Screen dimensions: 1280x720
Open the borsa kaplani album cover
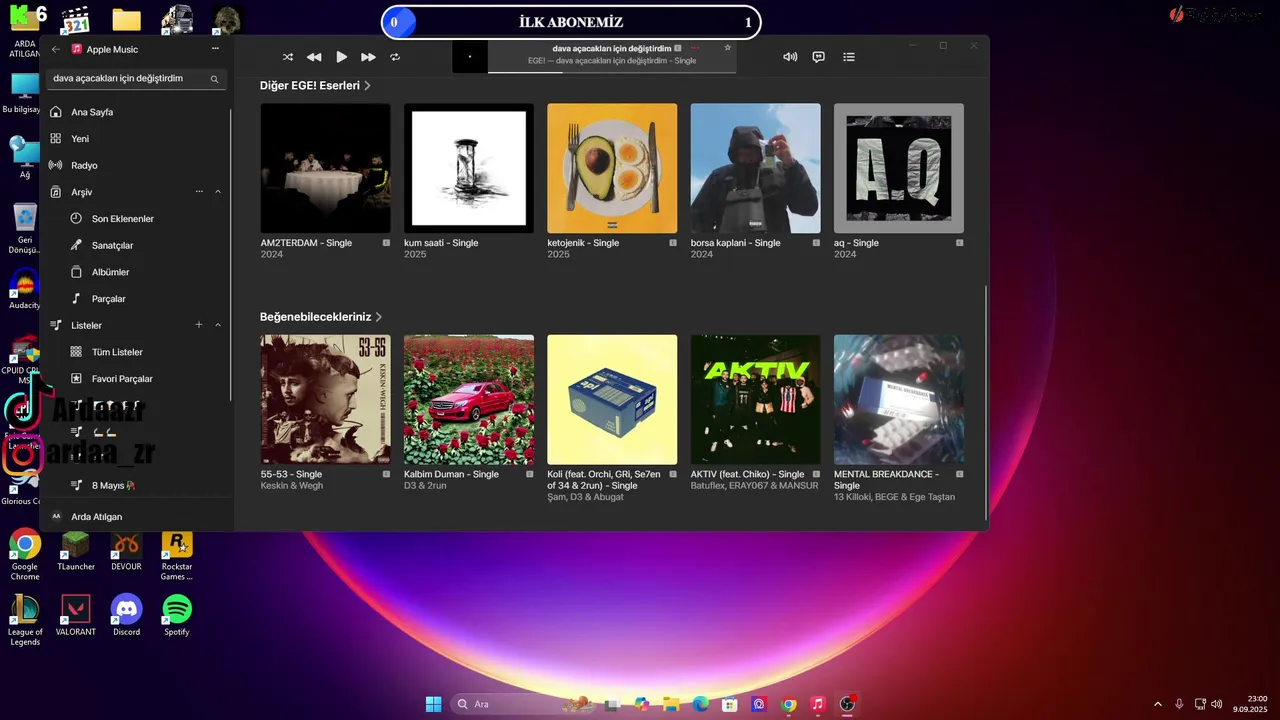coord(755,168)
